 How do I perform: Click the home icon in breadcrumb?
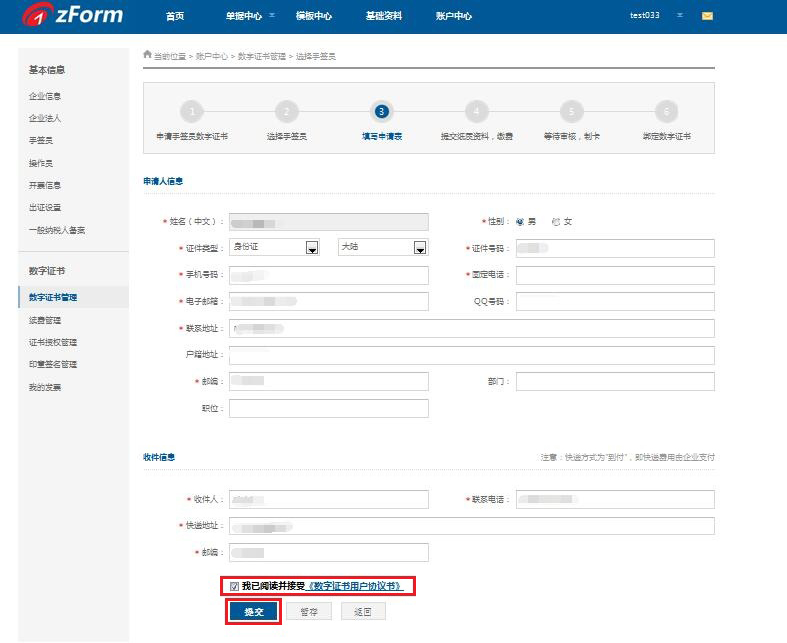[x=148, y=56]
